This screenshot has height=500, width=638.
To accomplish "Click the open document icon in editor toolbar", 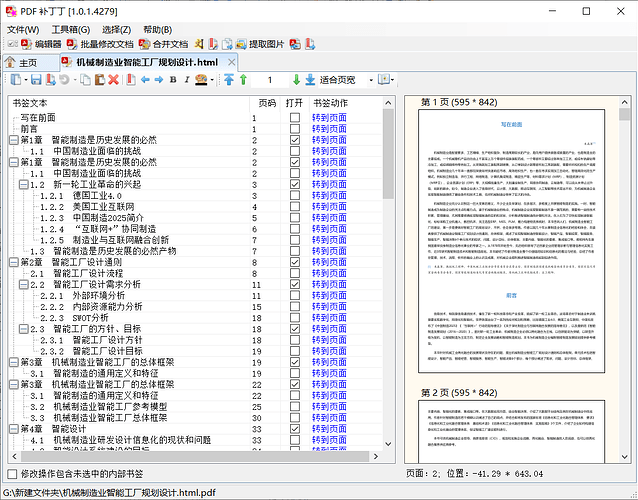I will (16, 79).
